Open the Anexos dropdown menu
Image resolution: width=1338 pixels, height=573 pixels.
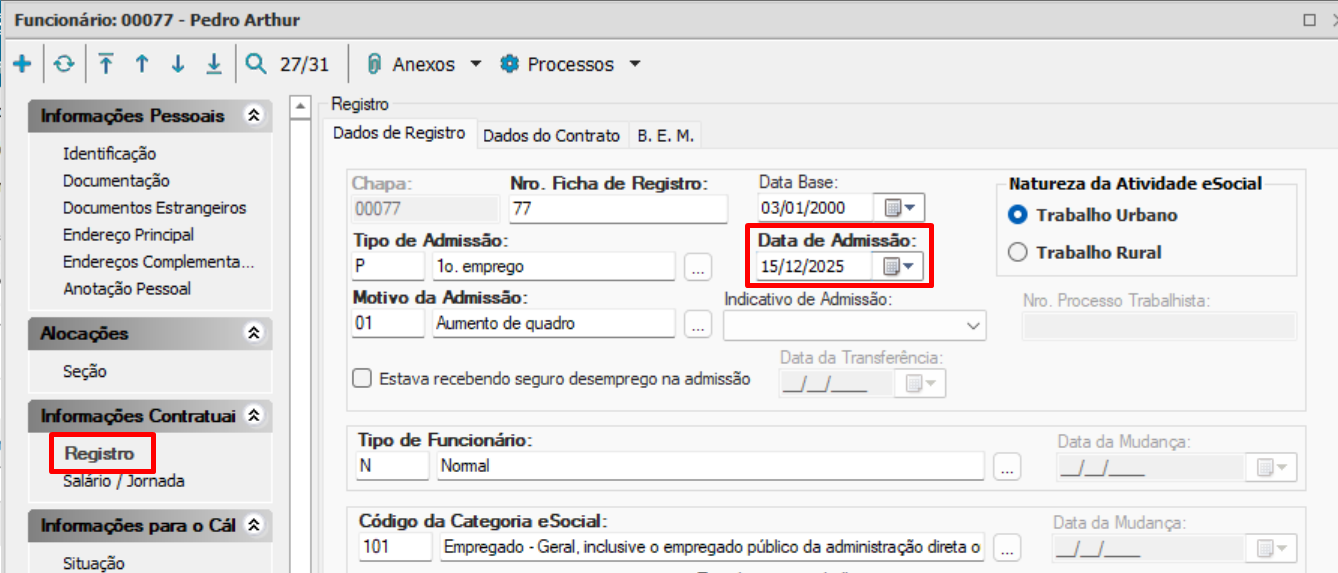coord(424,64)
